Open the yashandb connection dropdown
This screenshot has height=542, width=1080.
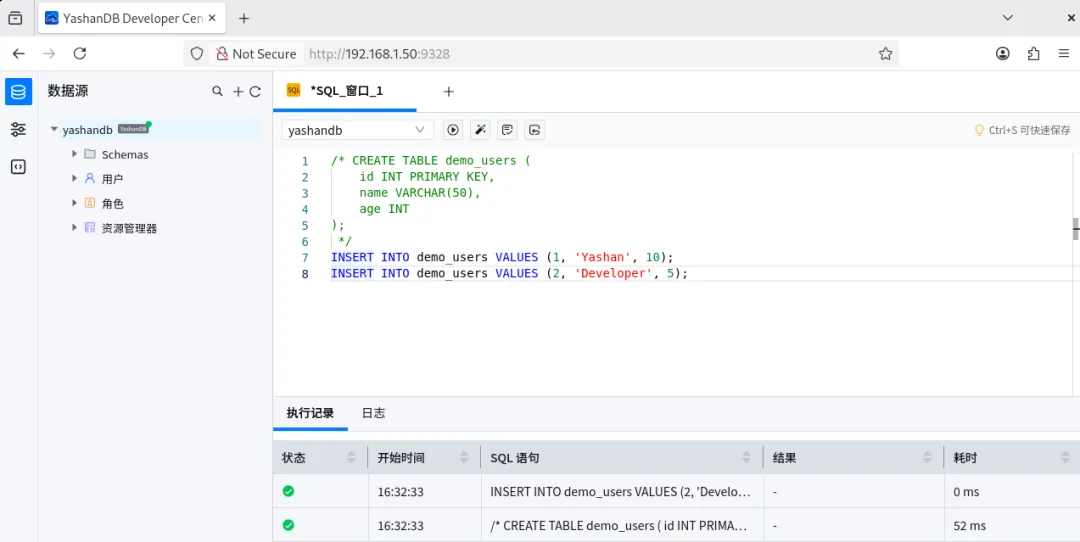357,129
